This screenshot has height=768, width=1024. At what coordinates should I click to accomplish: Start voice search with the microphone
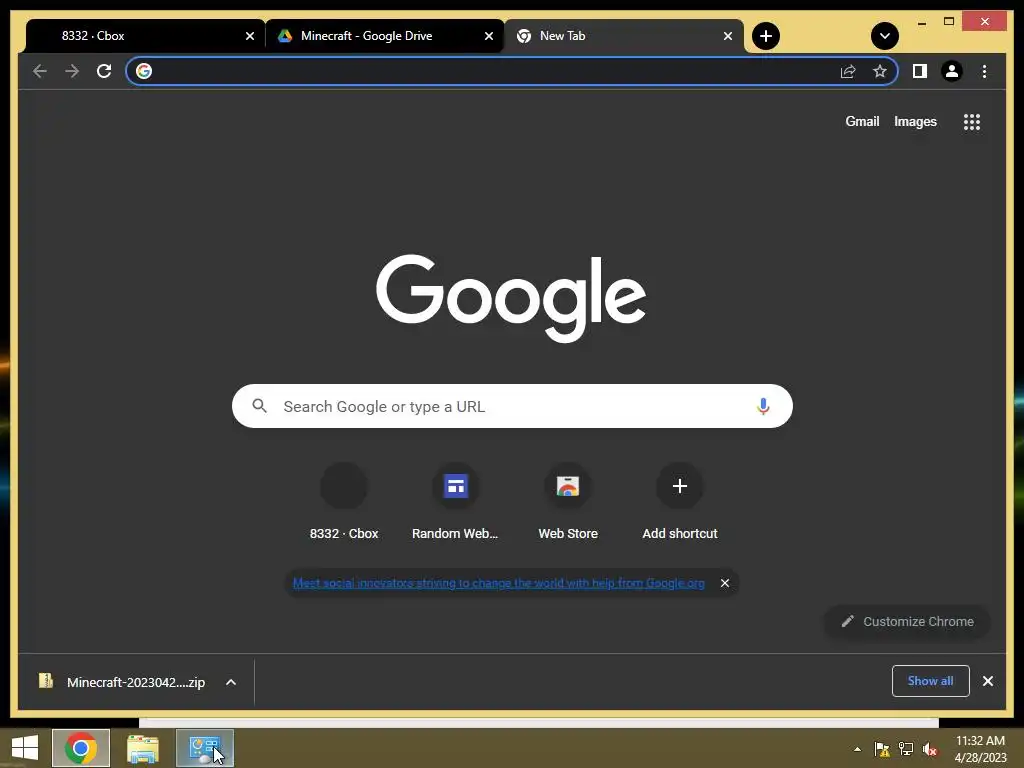click(763, 406)
